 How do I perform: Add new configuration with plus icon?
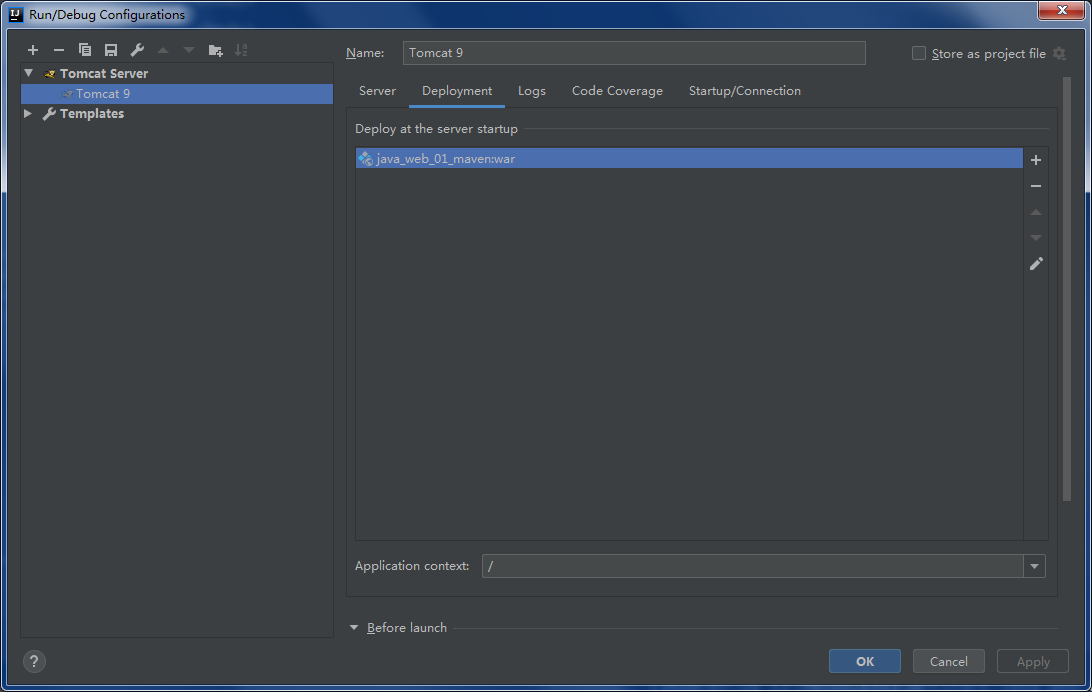pos(33,50)
